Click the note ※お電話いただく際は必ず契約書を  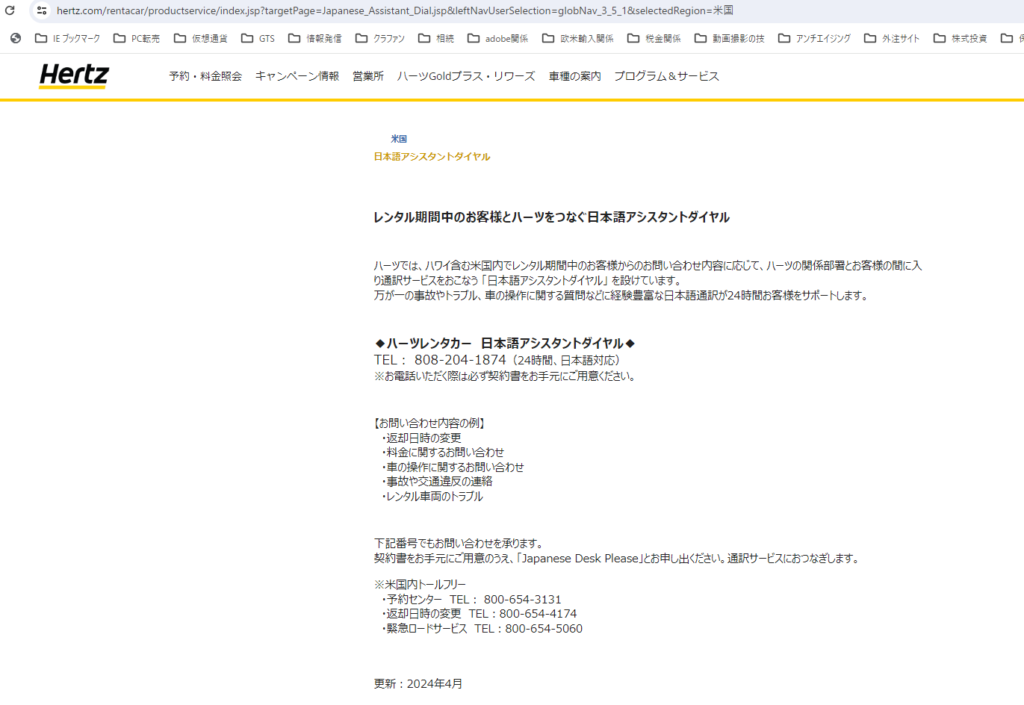pos(504,376)
